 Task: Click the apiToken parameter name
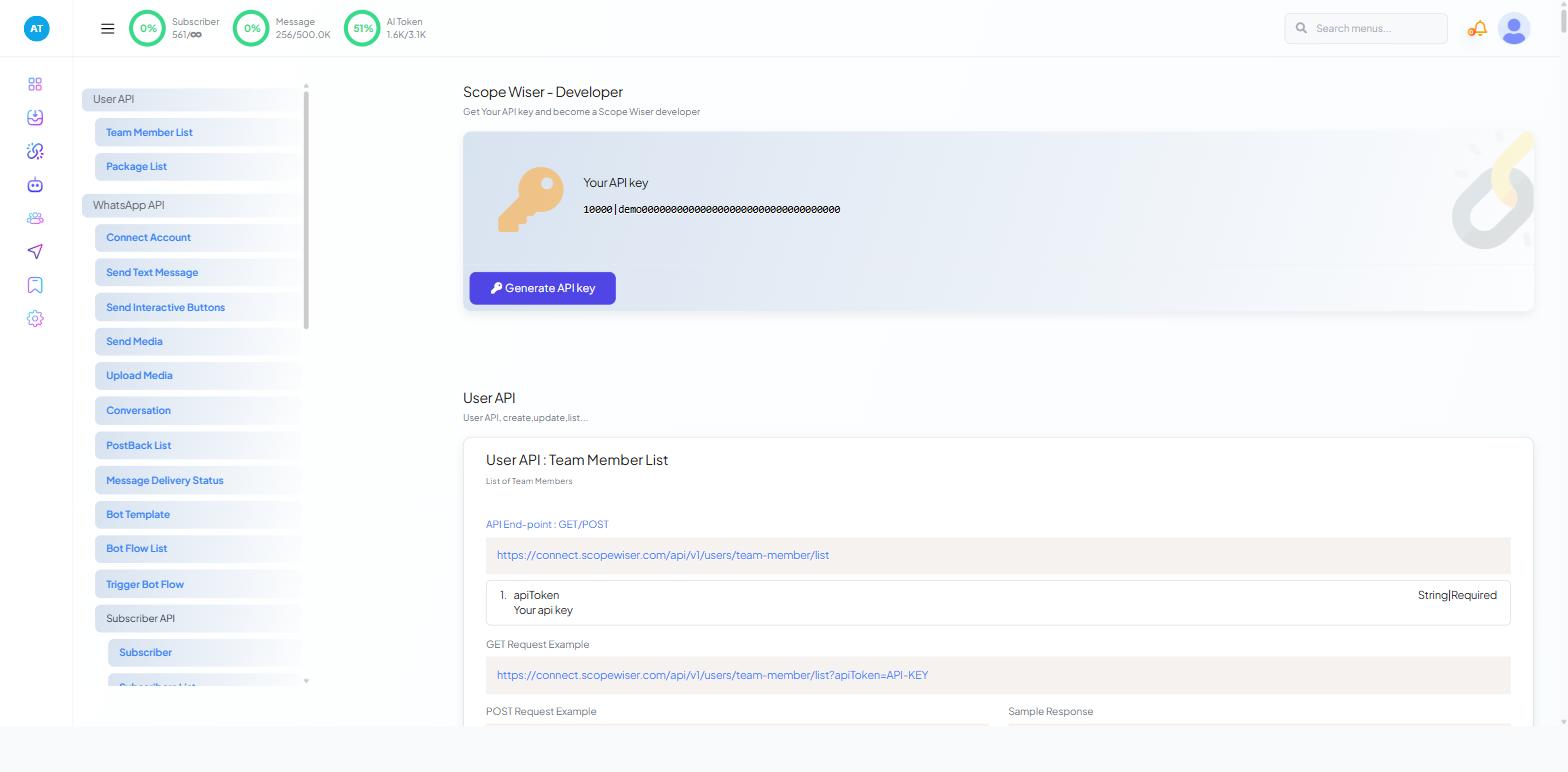coord(536,595)
